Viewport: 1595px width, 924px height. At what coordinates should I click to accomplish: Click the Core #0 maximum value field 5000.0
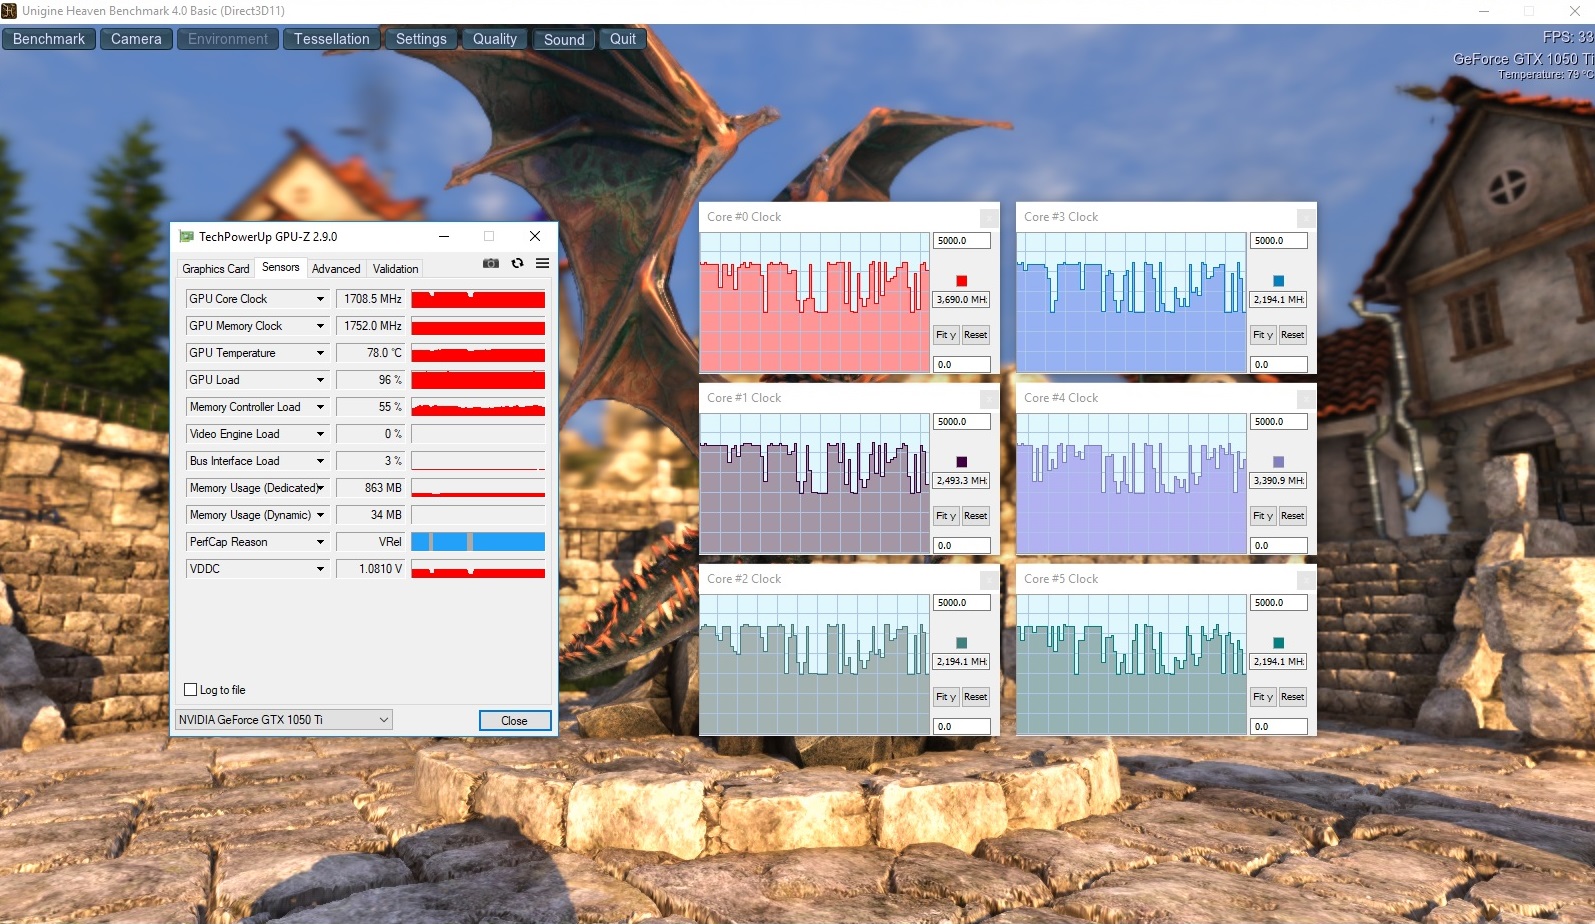pos(962,241)
